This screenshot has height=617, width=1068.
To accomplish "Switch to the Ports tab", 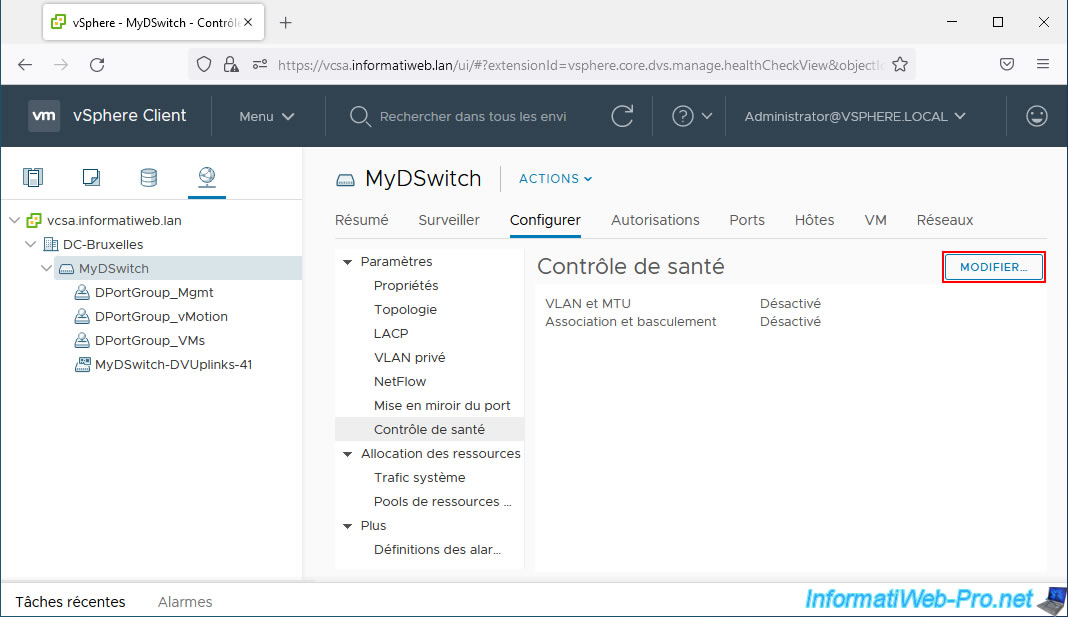I will [747, 220].
